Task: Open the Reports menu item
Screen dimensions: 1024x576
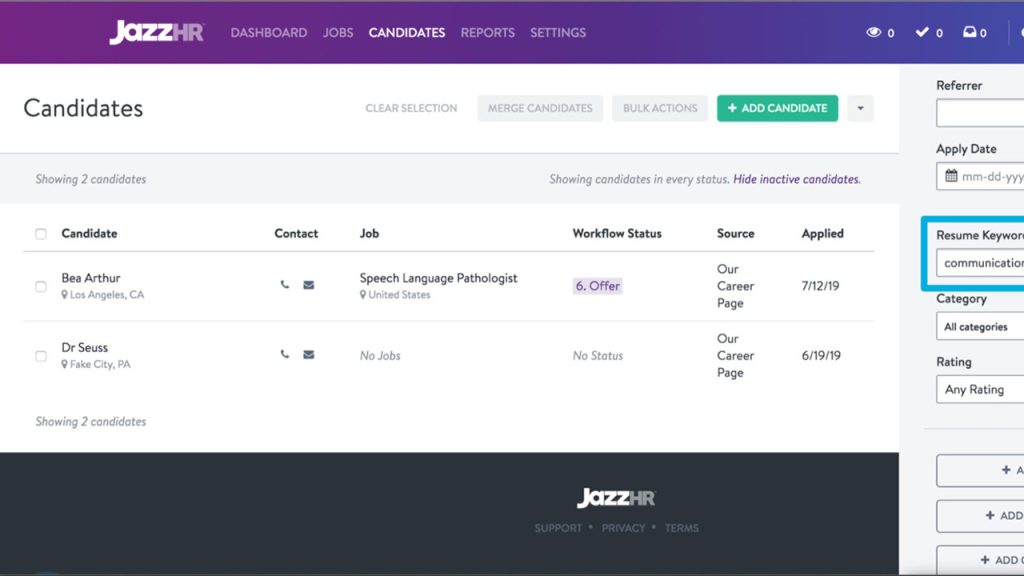Action: tap(487, 33)
